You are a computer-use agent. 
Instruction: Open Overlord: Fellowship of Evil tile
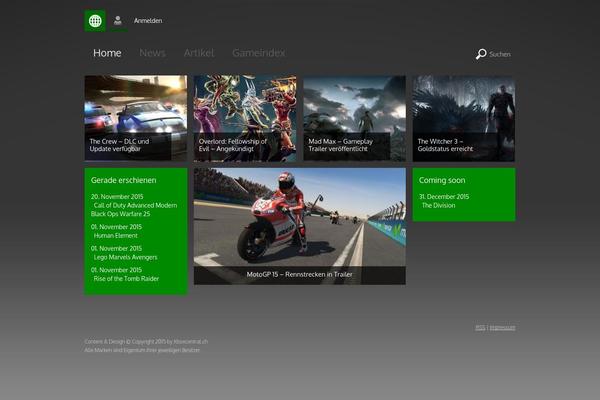tap(245, 118)
